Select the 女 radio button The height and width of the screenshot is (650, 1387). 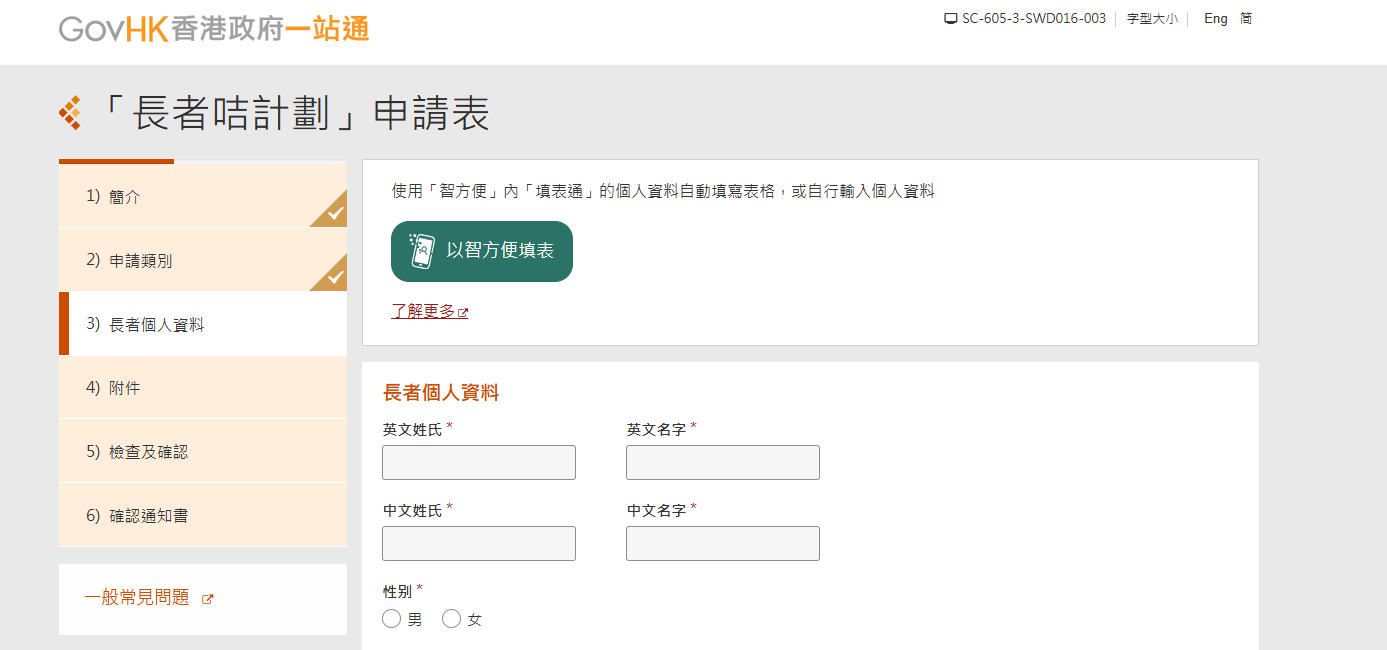click(452, 619)
